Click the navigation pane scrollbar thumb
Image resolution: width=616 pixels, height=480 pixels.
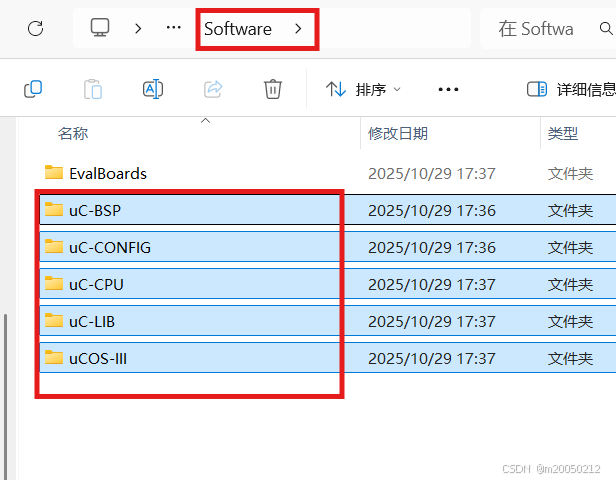tap(6, 396)
